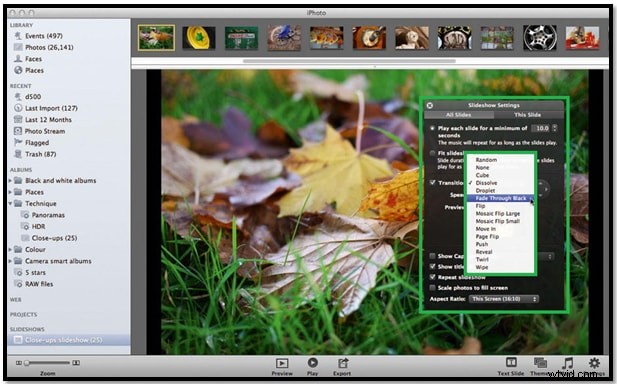Open the Themes chooser
Viewport: 617px width, 384px height.
click(x=540, y=362)
